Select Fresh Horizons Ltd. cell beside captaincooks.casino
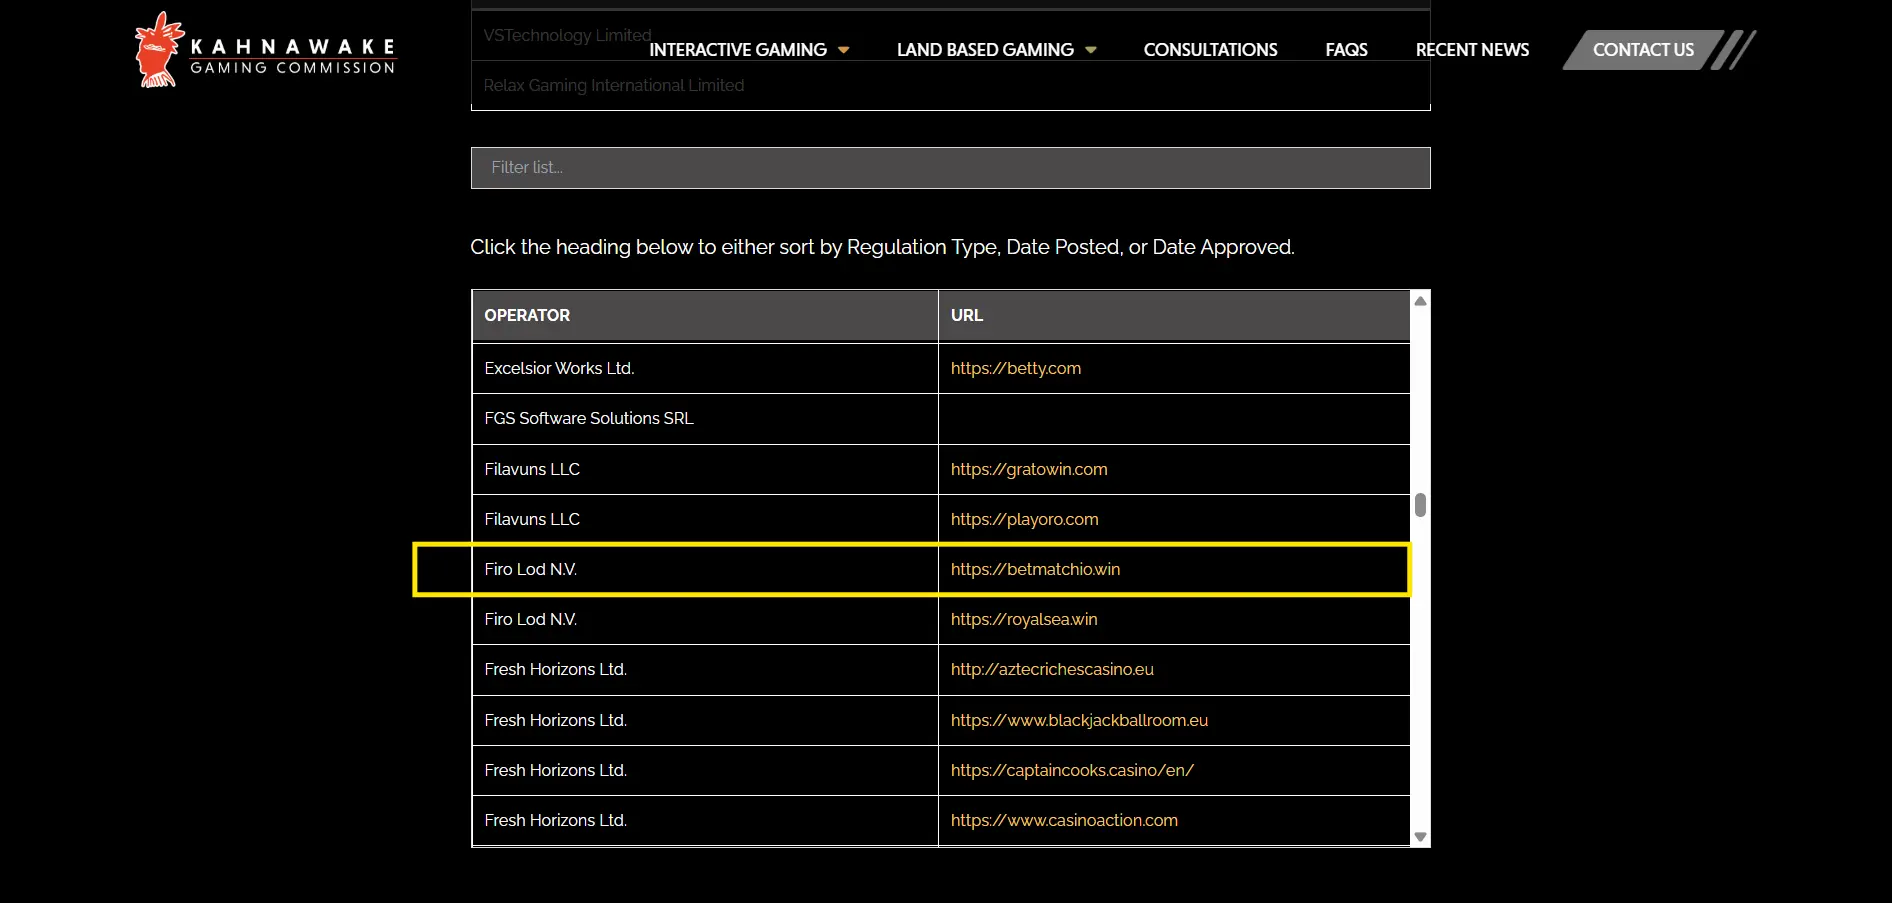This screenshot has width=1892, height=903. [x=705, y=770]
